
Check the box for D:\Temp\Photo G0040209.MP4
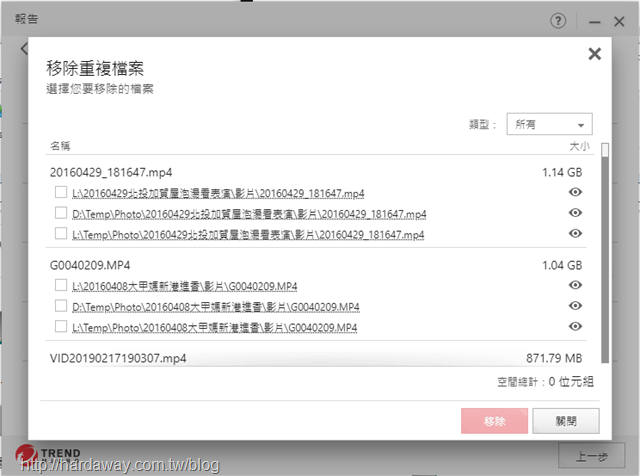click(61, 305)
